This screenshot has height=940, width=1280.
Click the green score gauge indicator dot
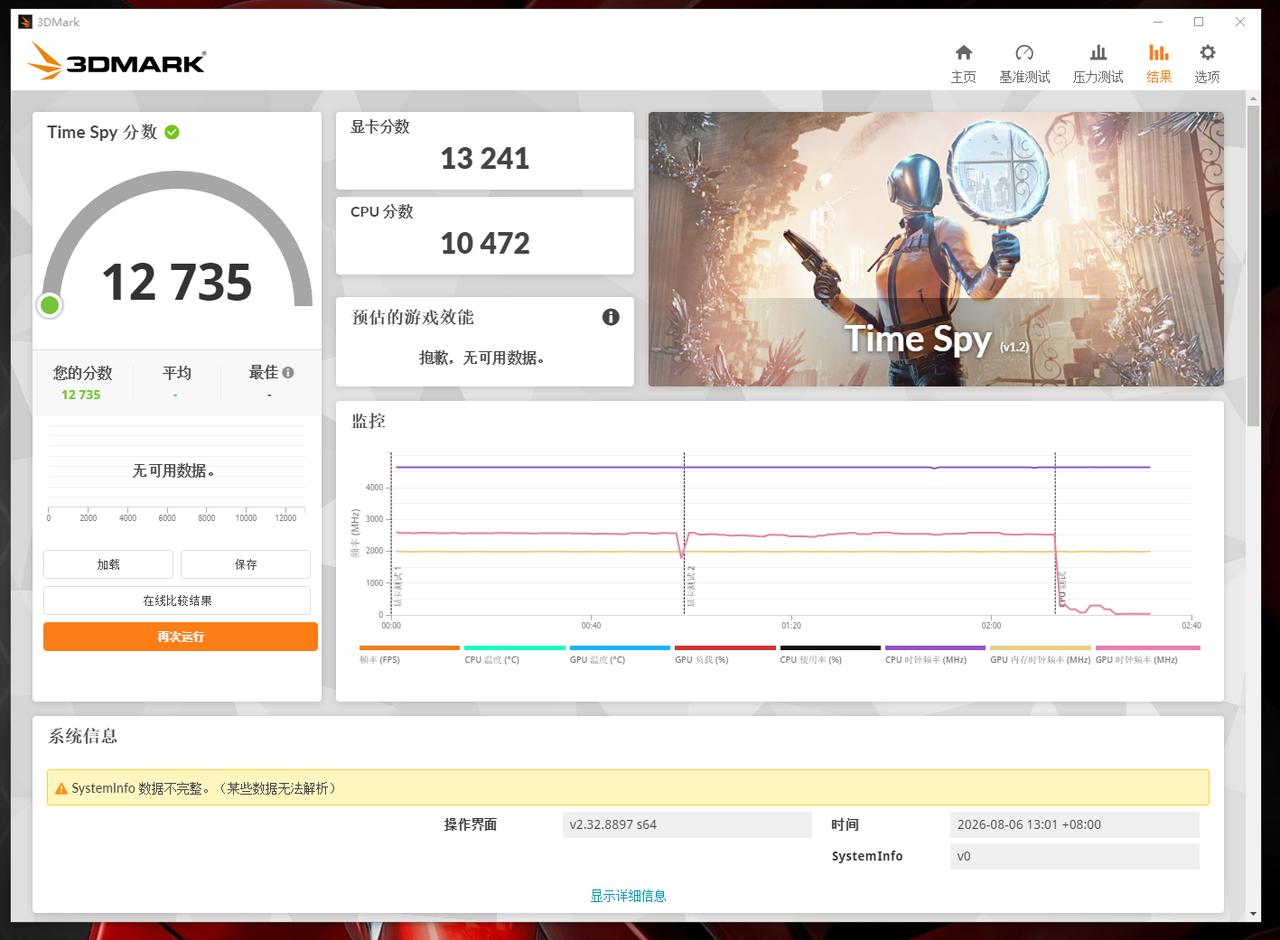[50, 305]
